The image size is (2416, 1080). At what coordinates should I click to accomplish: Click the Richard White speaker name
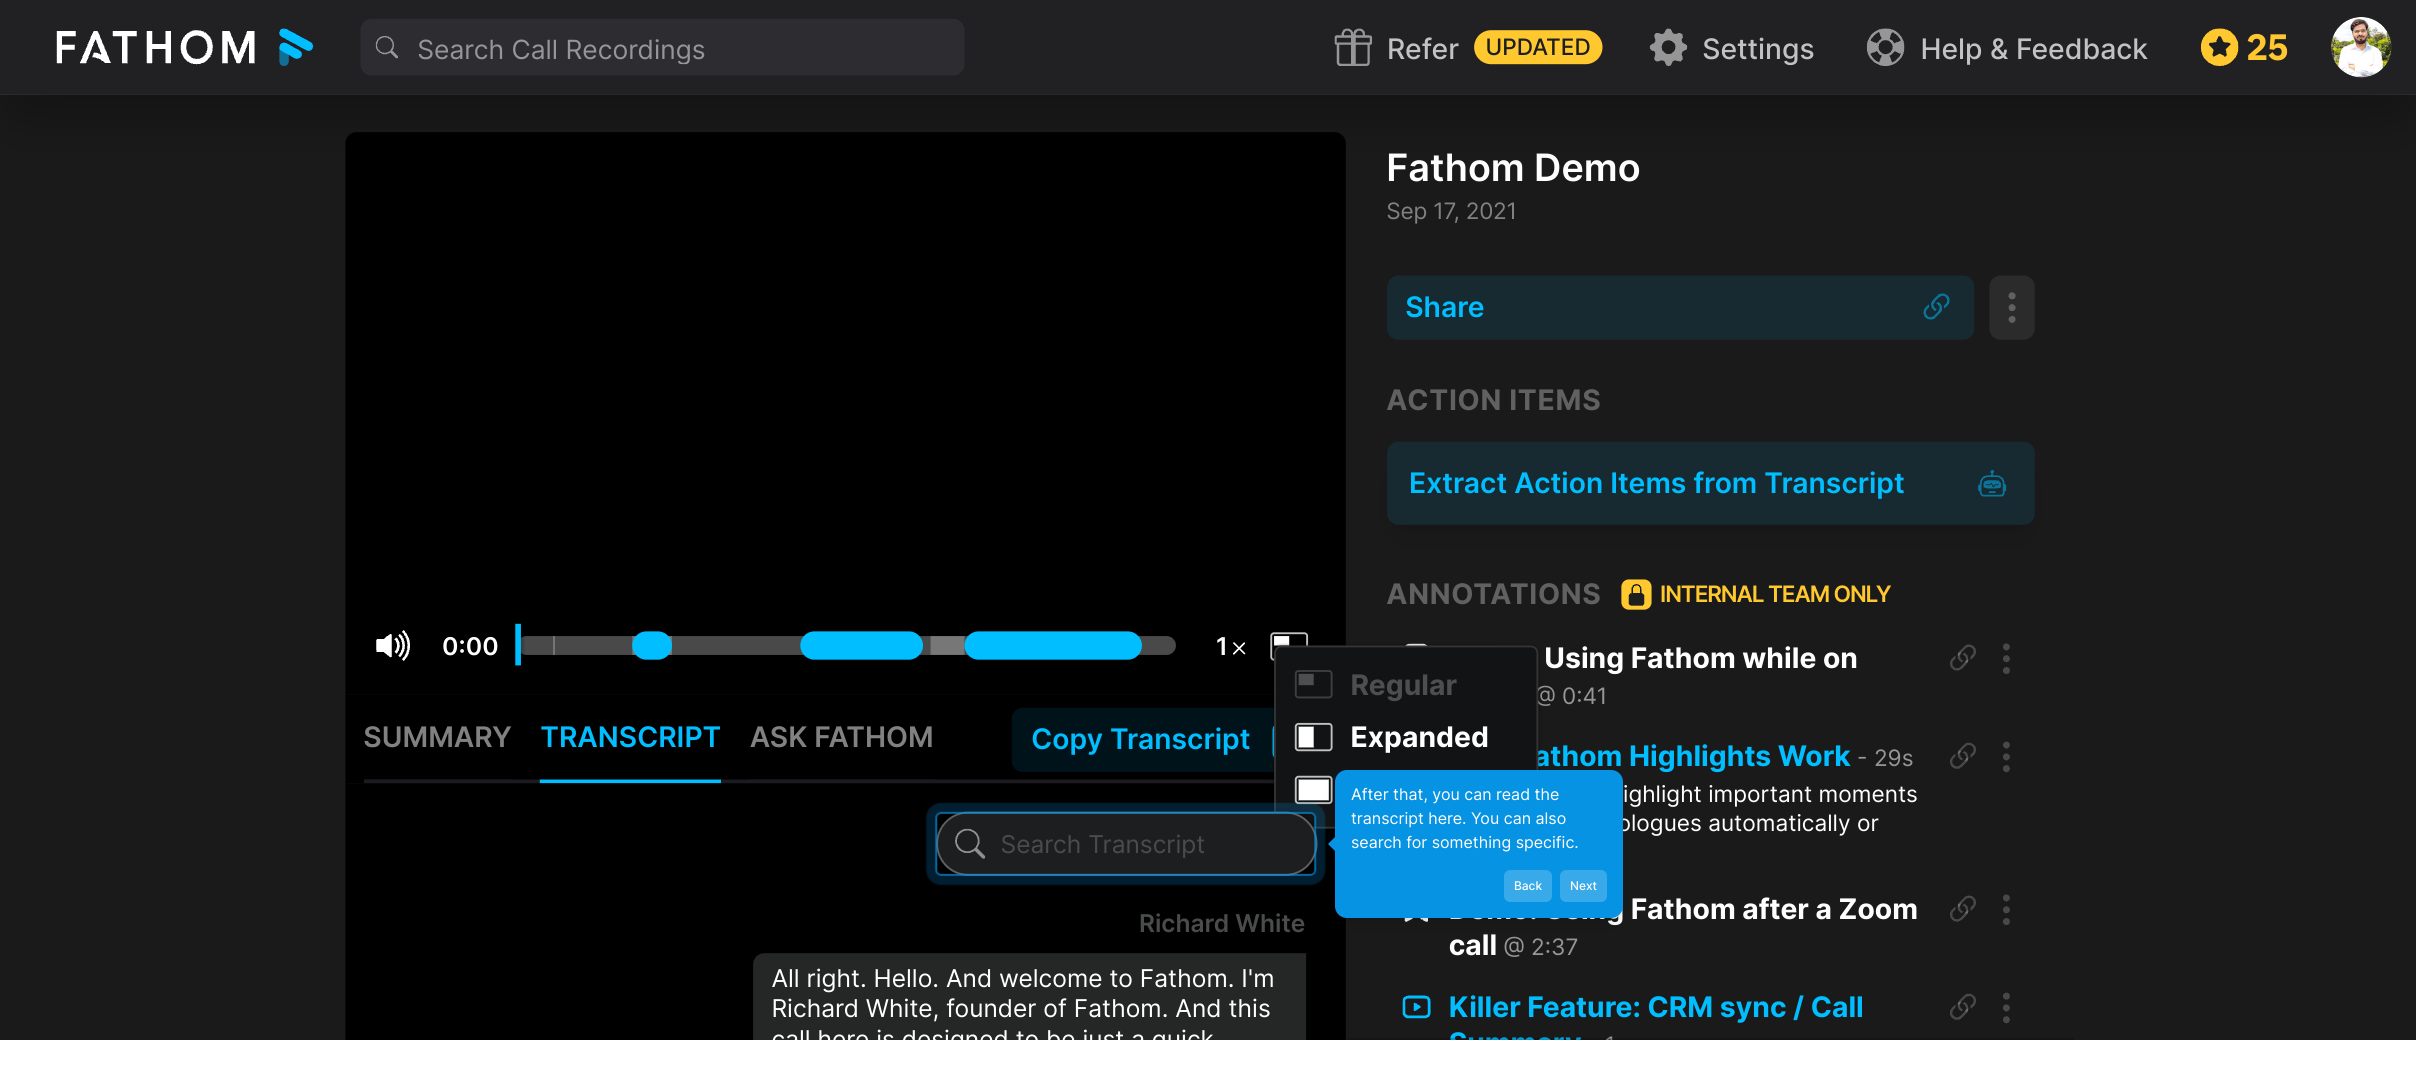[1221, 923]
